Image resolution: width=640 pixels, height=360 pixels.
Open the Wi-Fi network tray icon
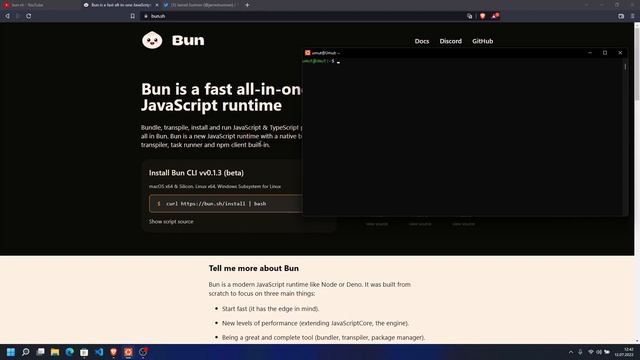click(x=591, y=352)
